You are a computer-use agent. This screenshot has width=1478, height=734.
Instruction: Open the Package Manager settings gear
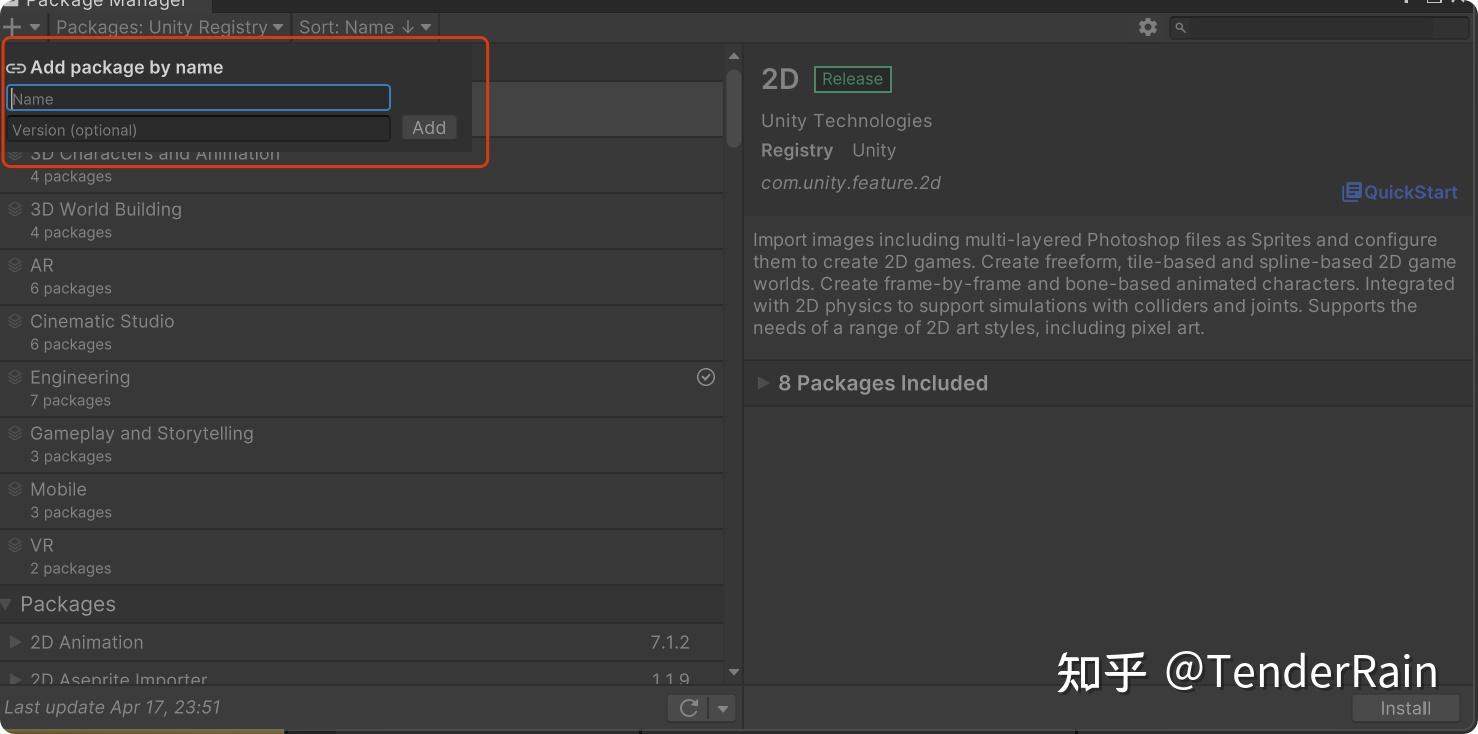click(1147, 27)
